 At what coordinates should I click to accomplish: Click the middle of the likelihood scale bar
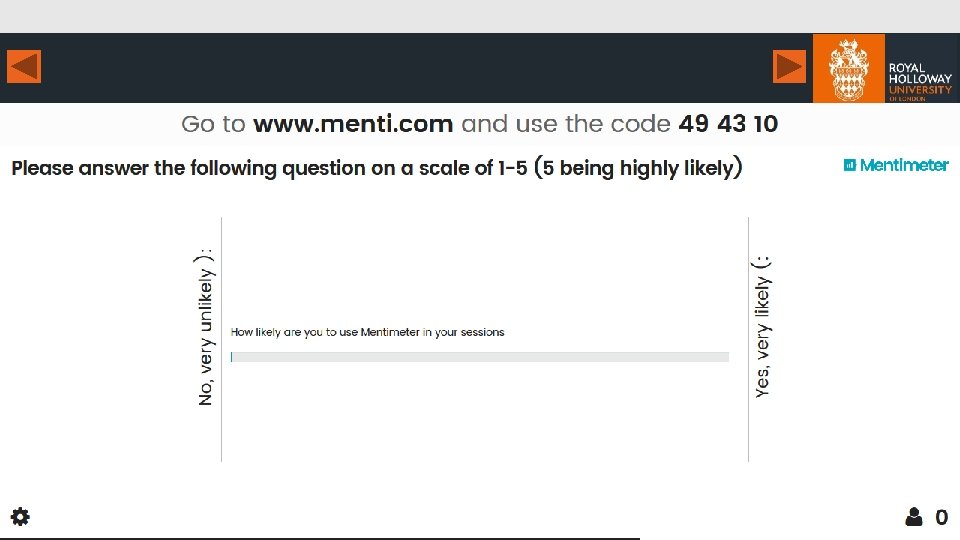[480, 357]
